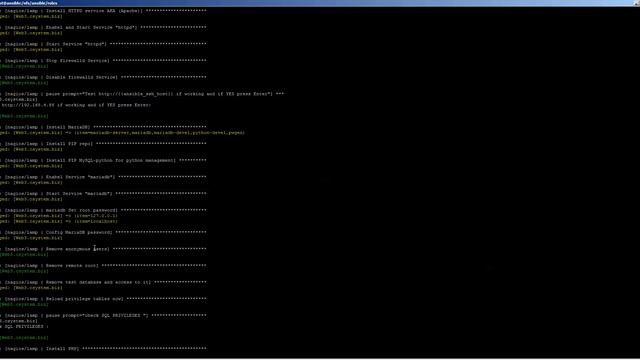Click the 'Install PIP MySQL-python for python management' line
The width and height of the screenshot is (640, 360).
[103, 160]
